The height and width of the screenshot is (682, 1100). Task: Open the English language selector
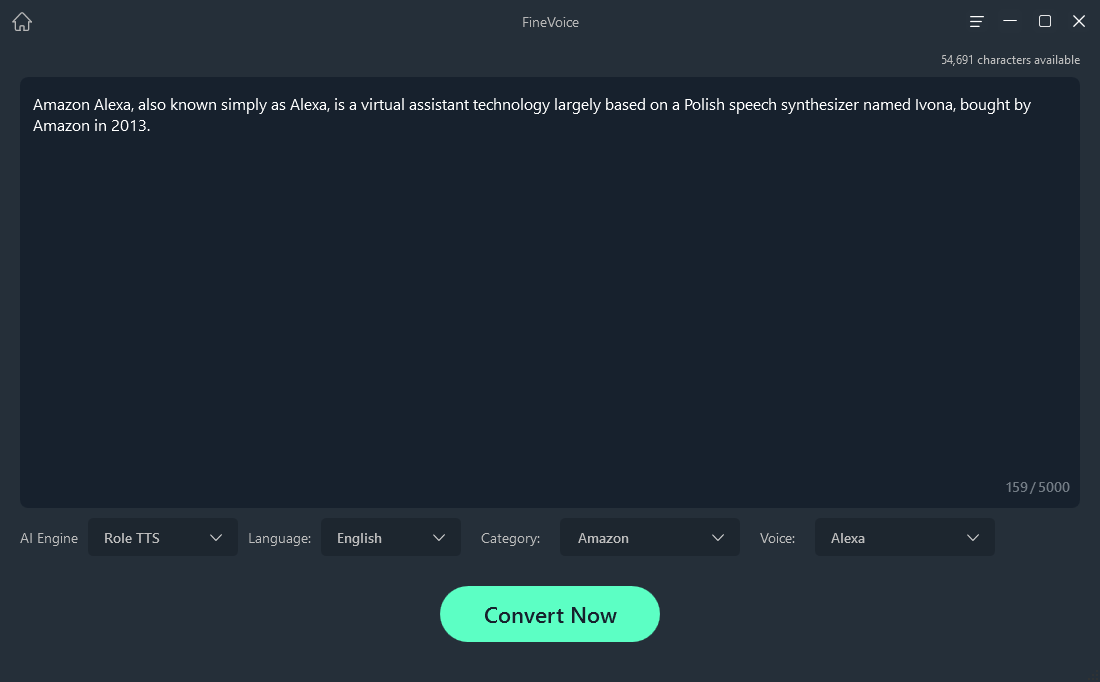click(x=391, y=537)
